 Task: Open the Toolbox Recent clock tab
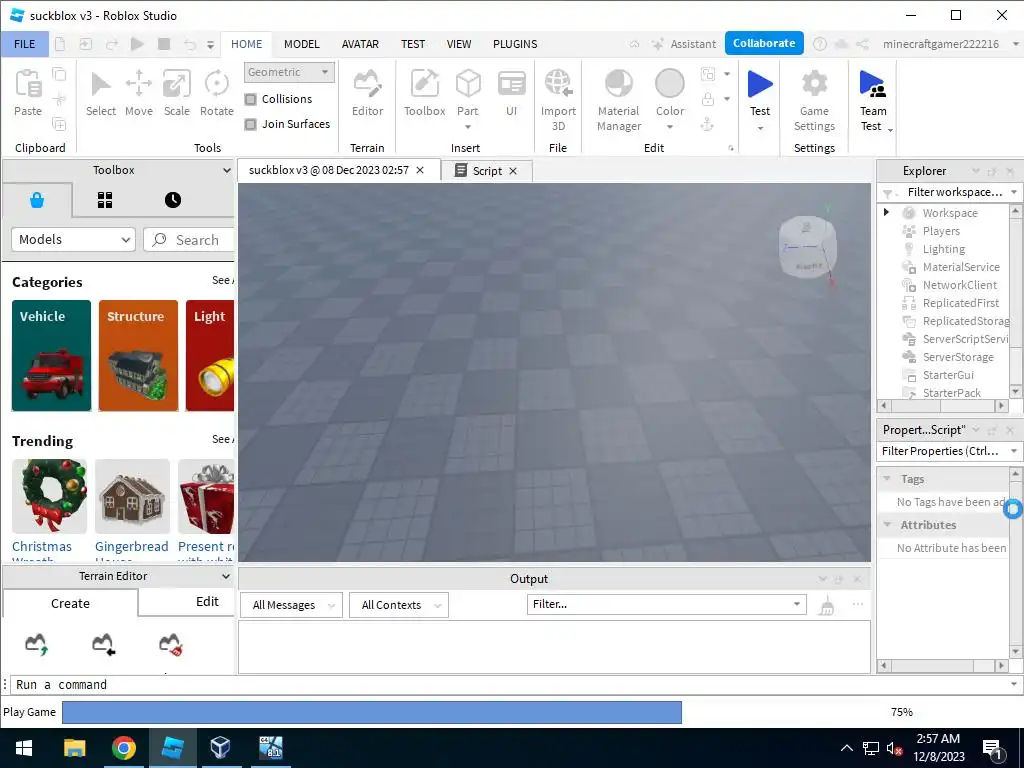172,200
